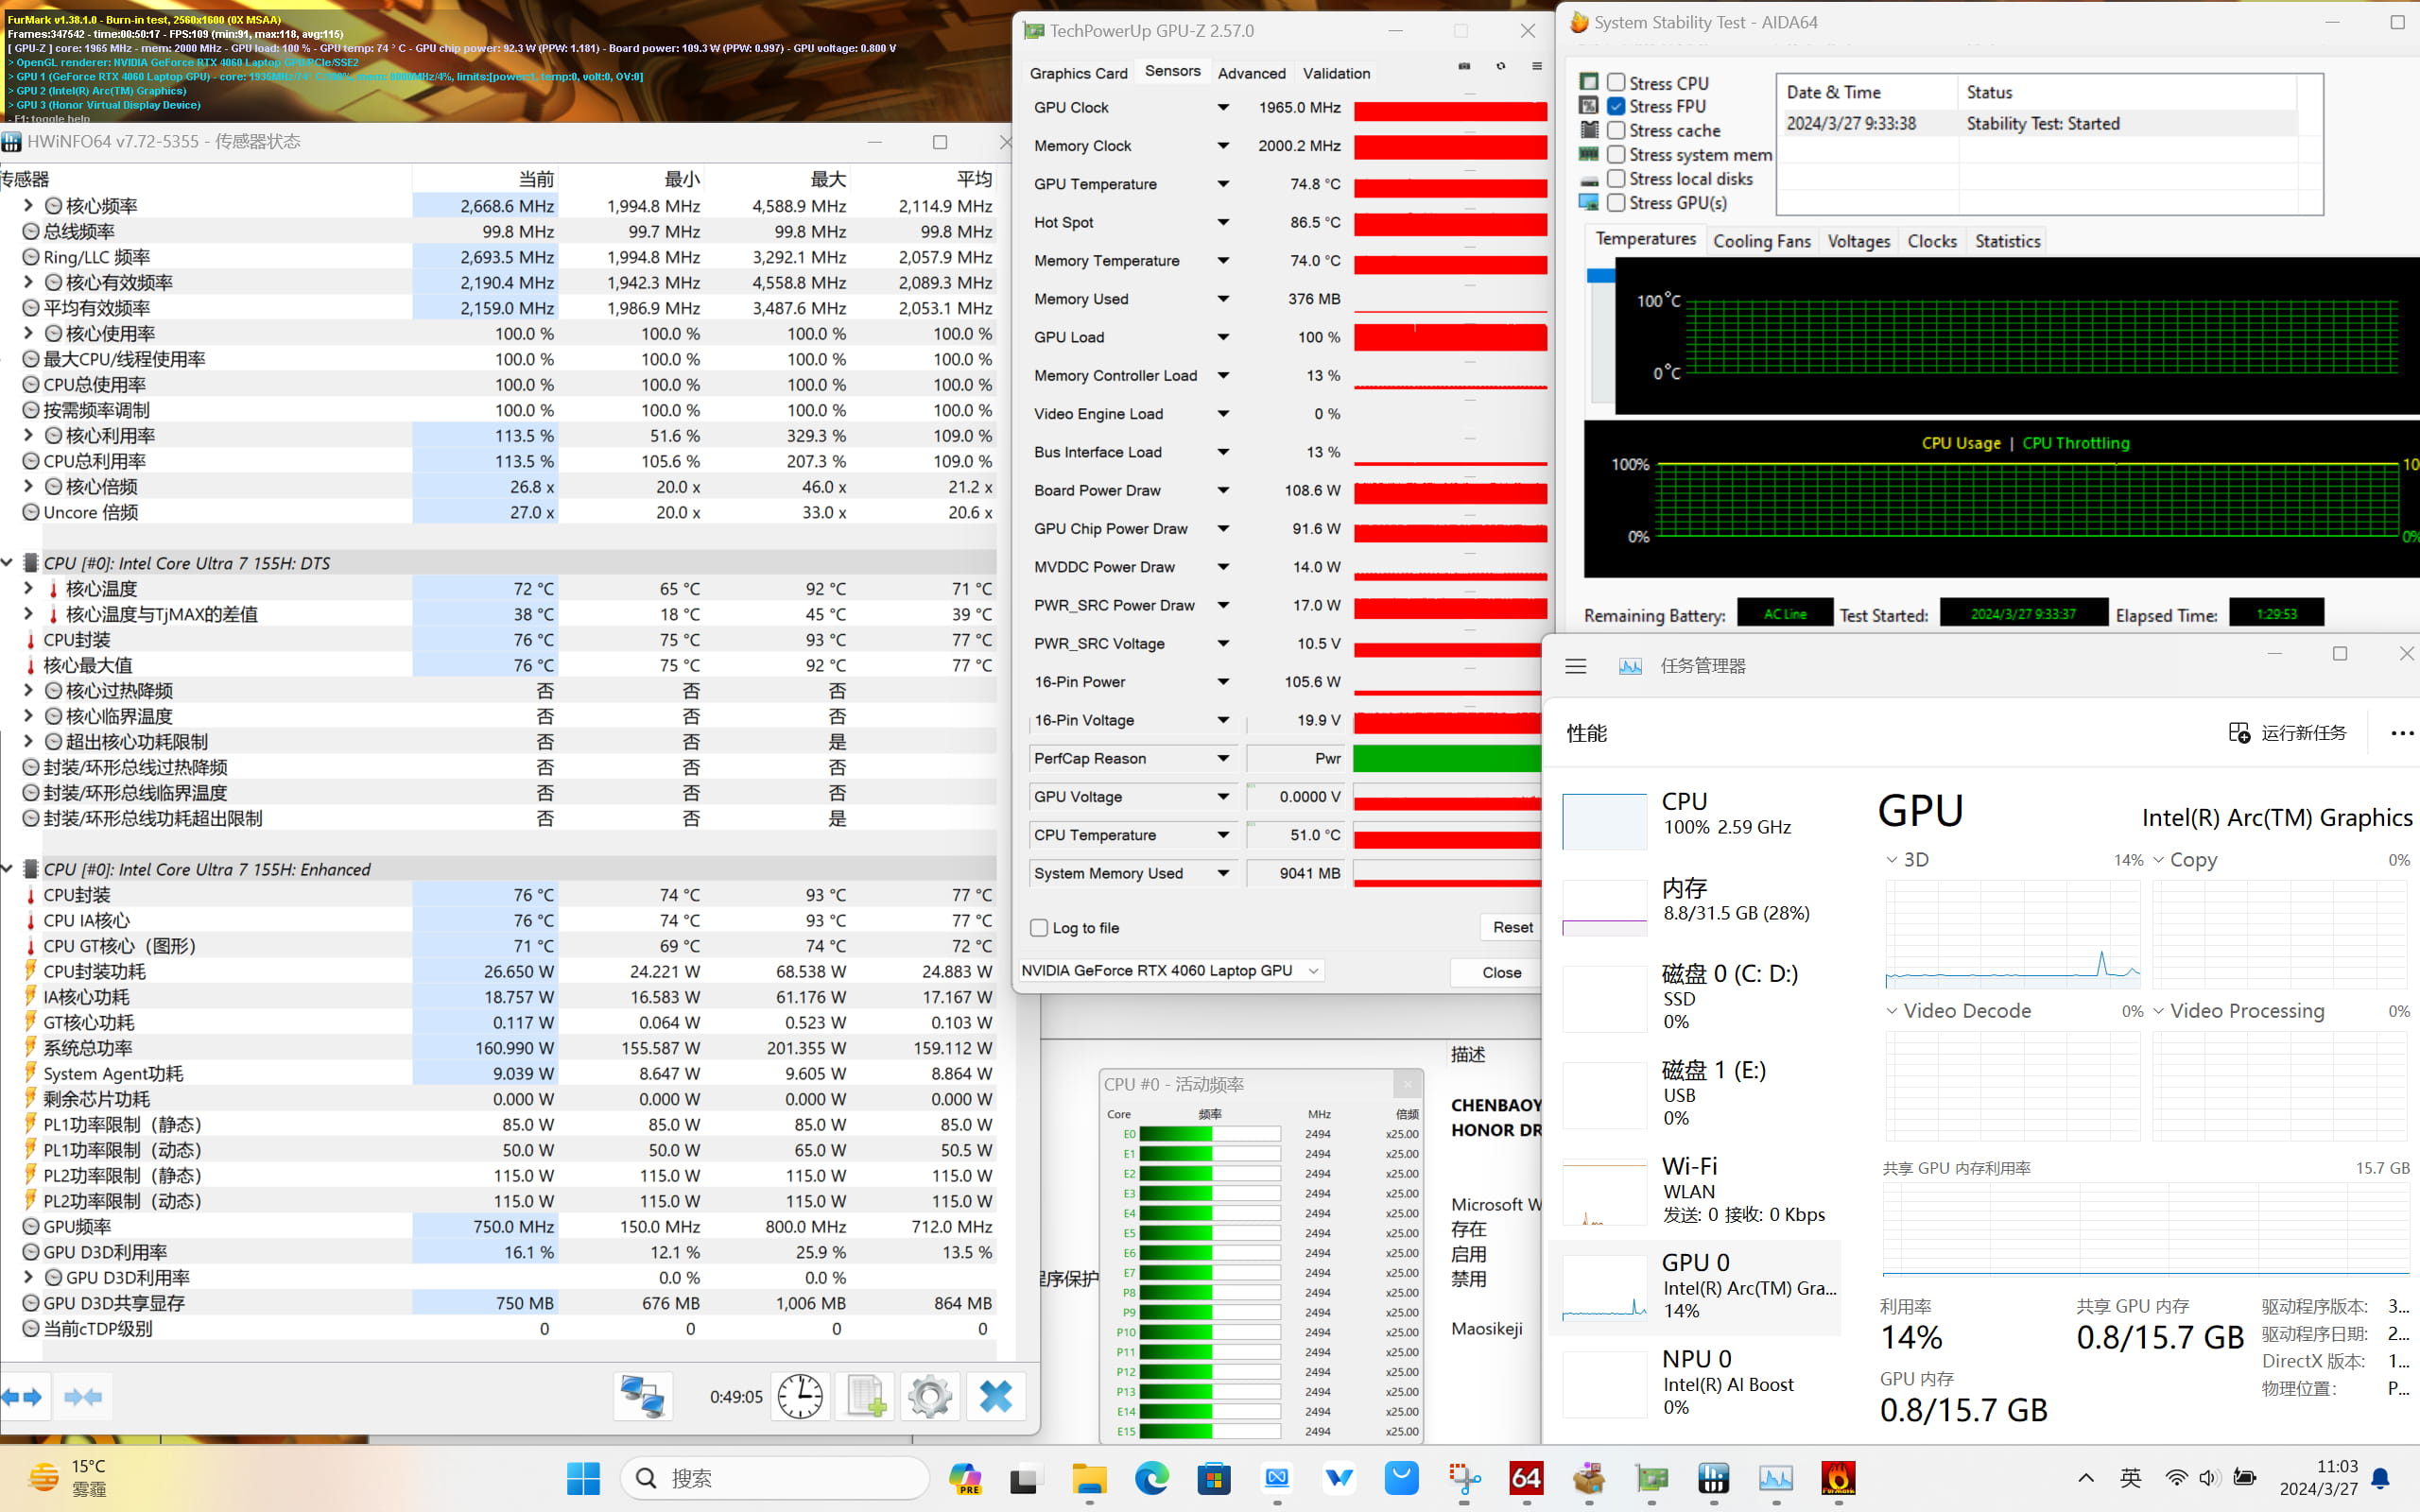The height and width of the screenshot is (1512, 2420).
Task: Click HWiNFO remote center network icon
Action: click(642, 1396)
